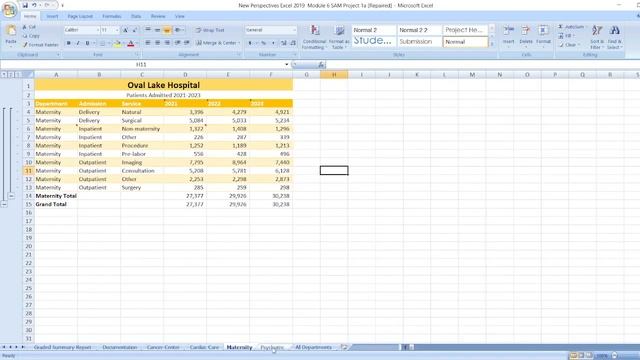Apply yellow fill color to cell
The image size is (640, 360).
[x=118, y=43]
